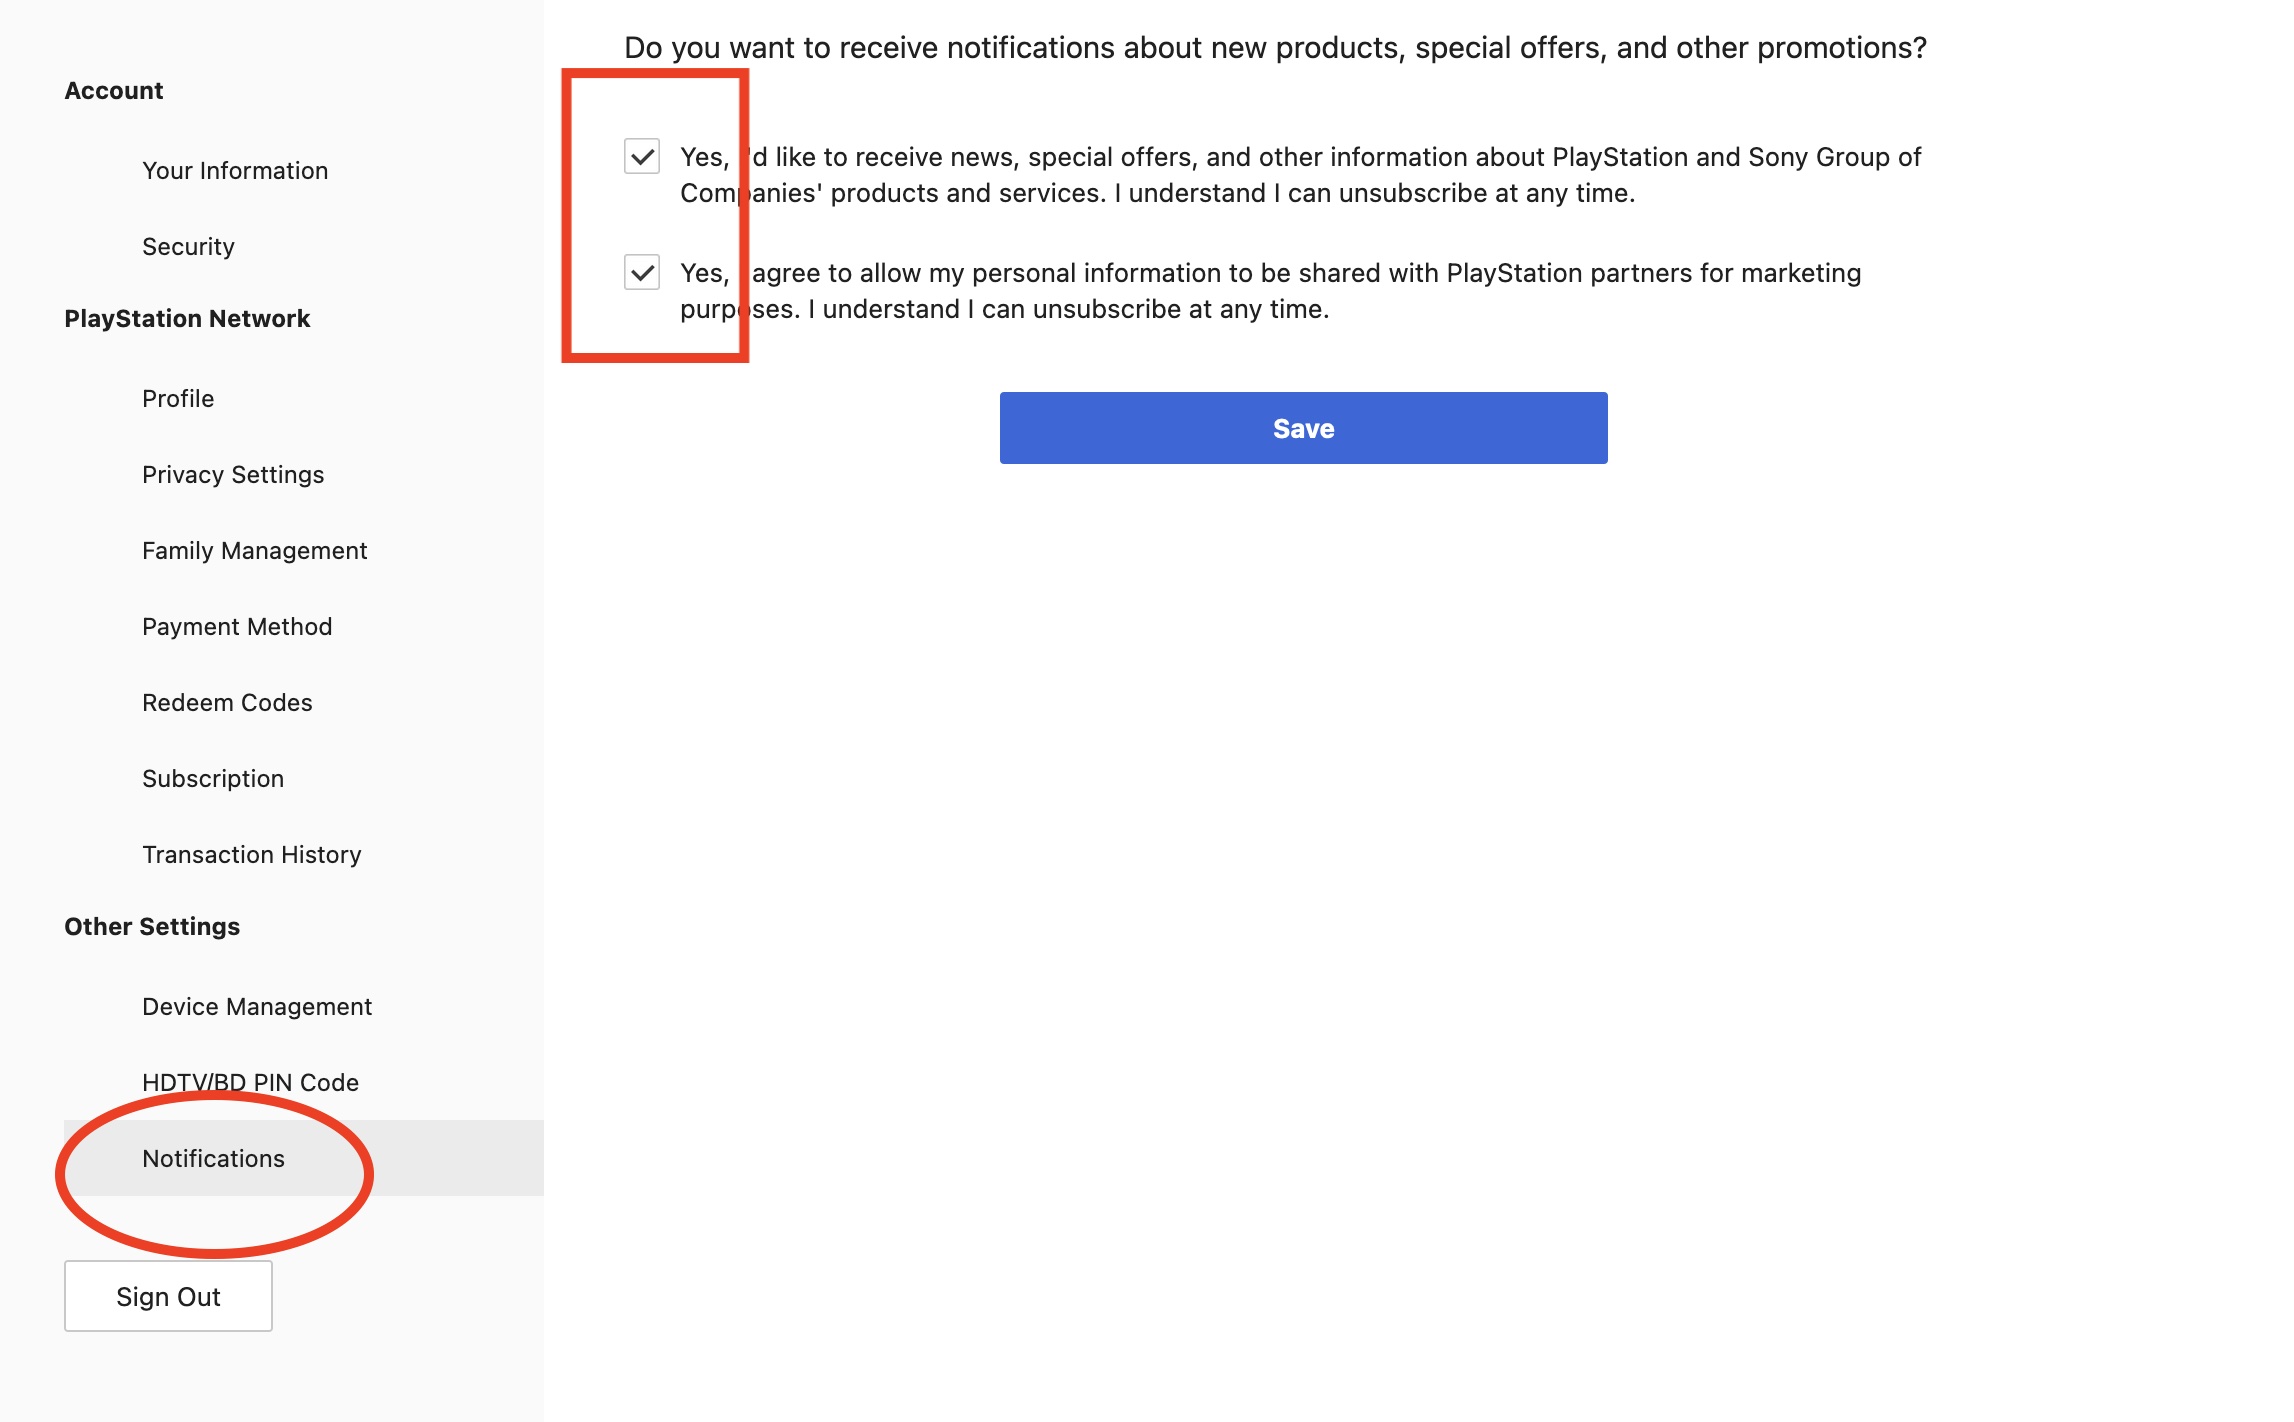Image resolution: width=2294 pixels, height=1422 pixels.
Task: Select HDTV/BD PIN Code option
Action: pyautogui.click(x=251, y=1081)
